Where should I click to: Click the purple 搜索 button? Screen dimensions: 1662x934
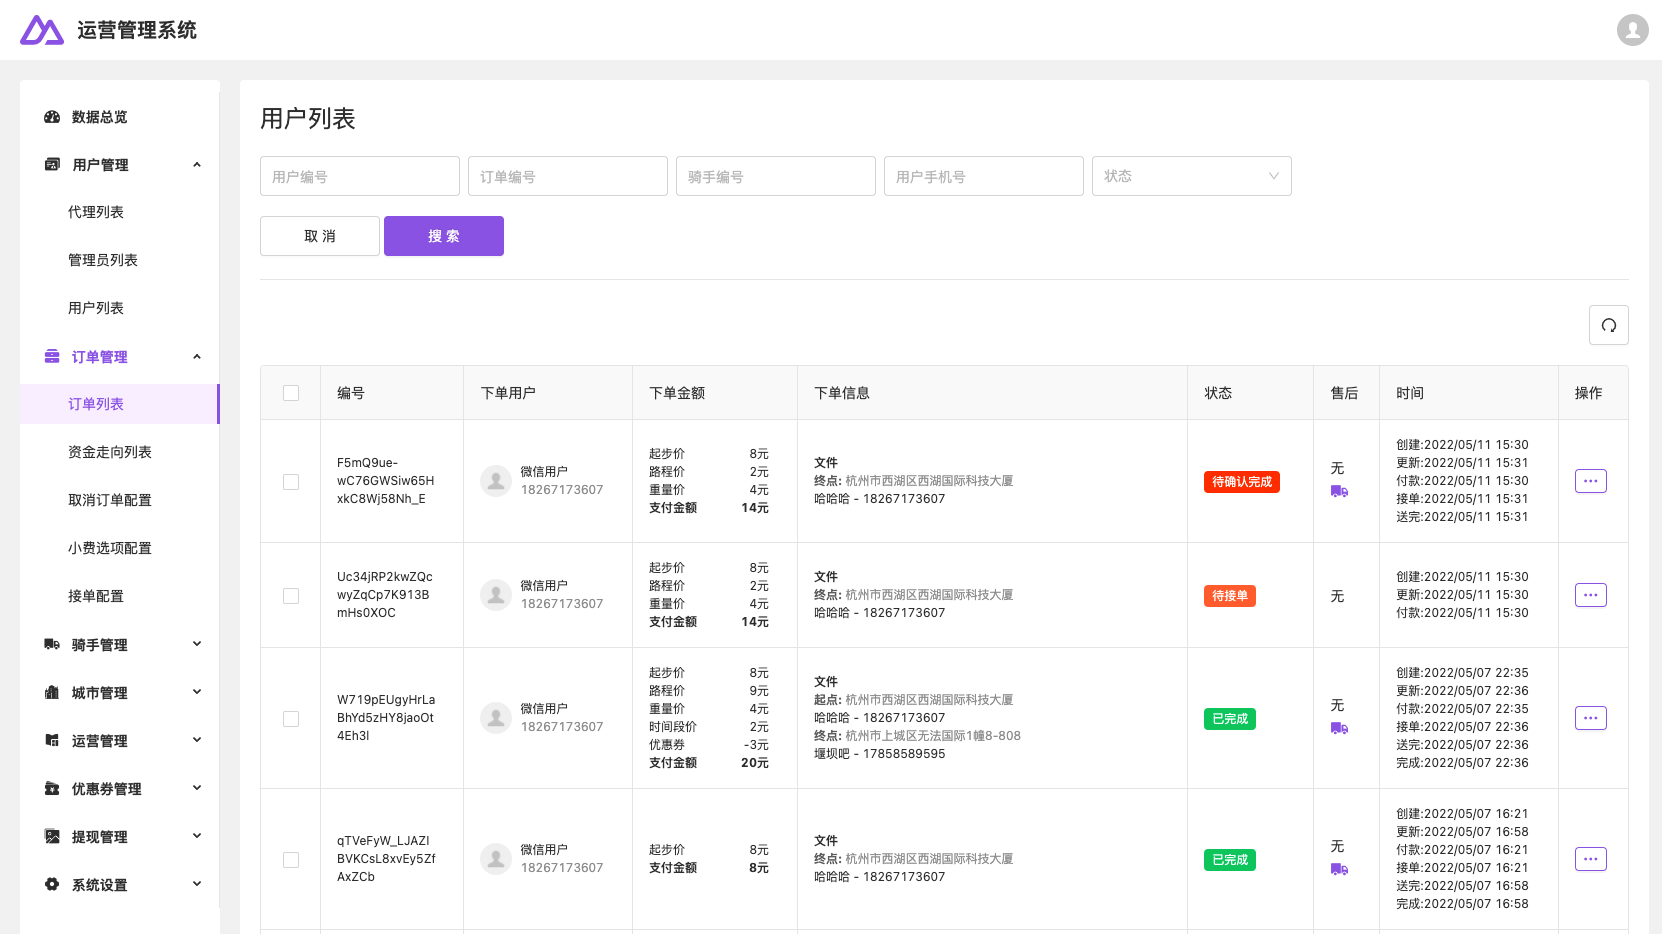tap(444, 236)
